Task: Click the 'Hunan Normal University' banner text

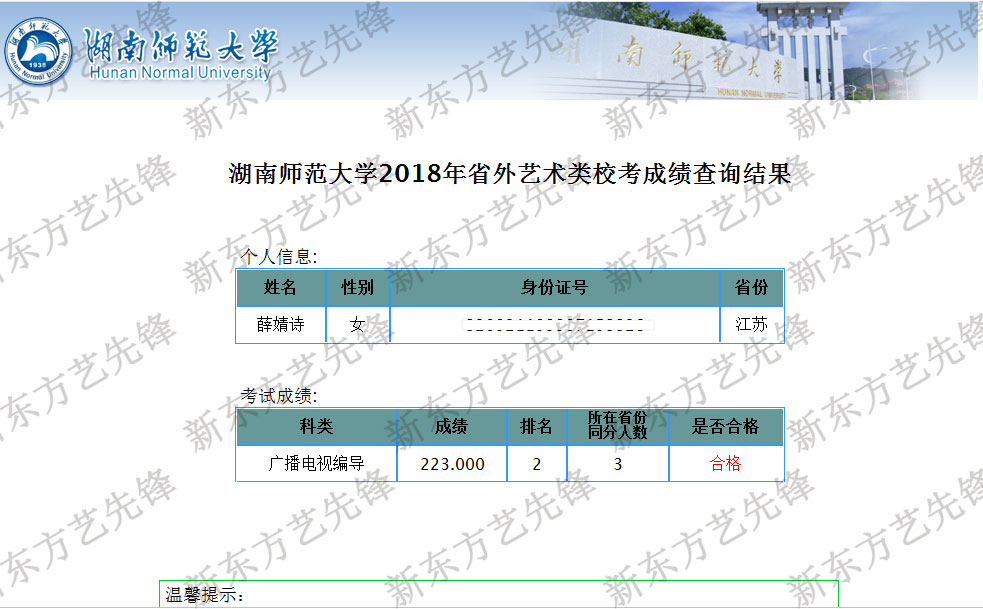Action: 180,73
